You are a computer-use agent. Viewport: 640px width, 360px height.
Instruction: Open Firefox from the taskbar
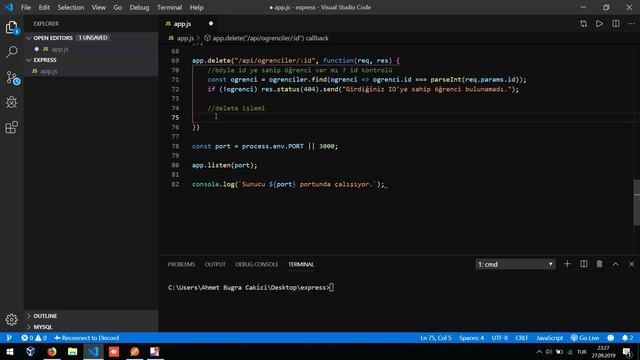(x=52, y=351)
